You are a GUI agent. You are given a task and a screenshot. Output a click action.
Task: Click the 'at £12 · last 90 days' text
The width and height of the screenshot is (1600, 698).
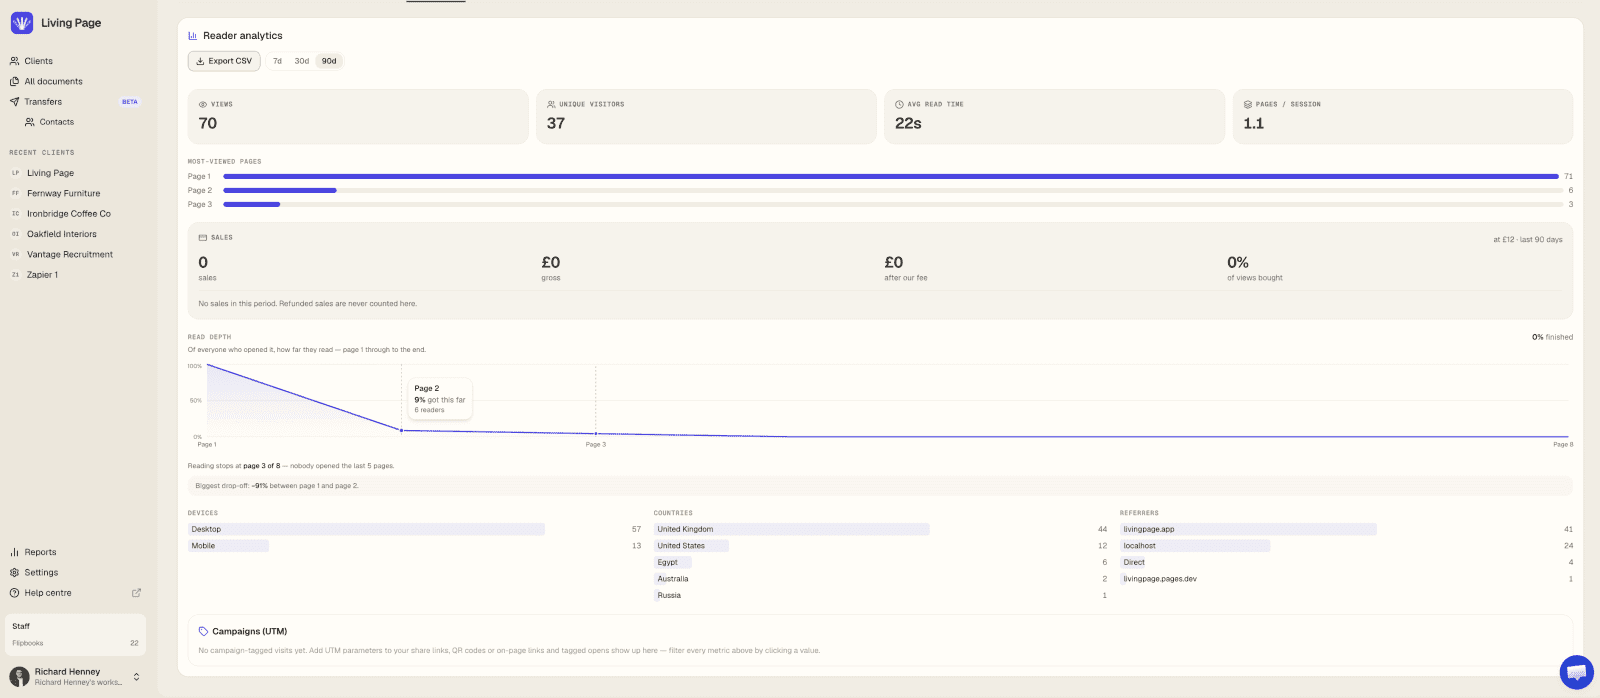pos(1528,240)
